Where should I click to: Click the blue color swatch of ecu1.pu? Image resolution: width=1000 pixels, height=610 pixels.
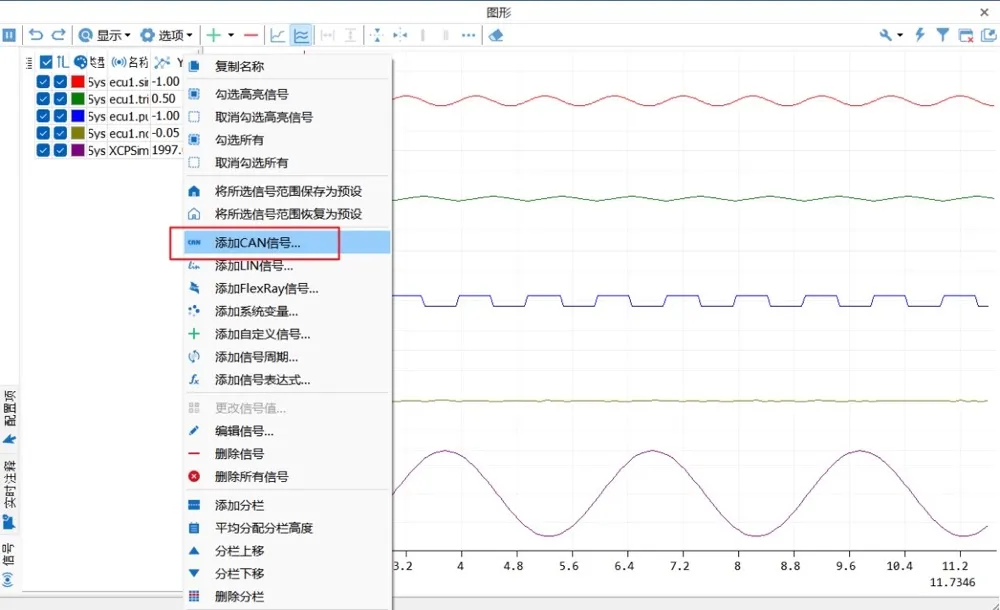tap(78, 116)
